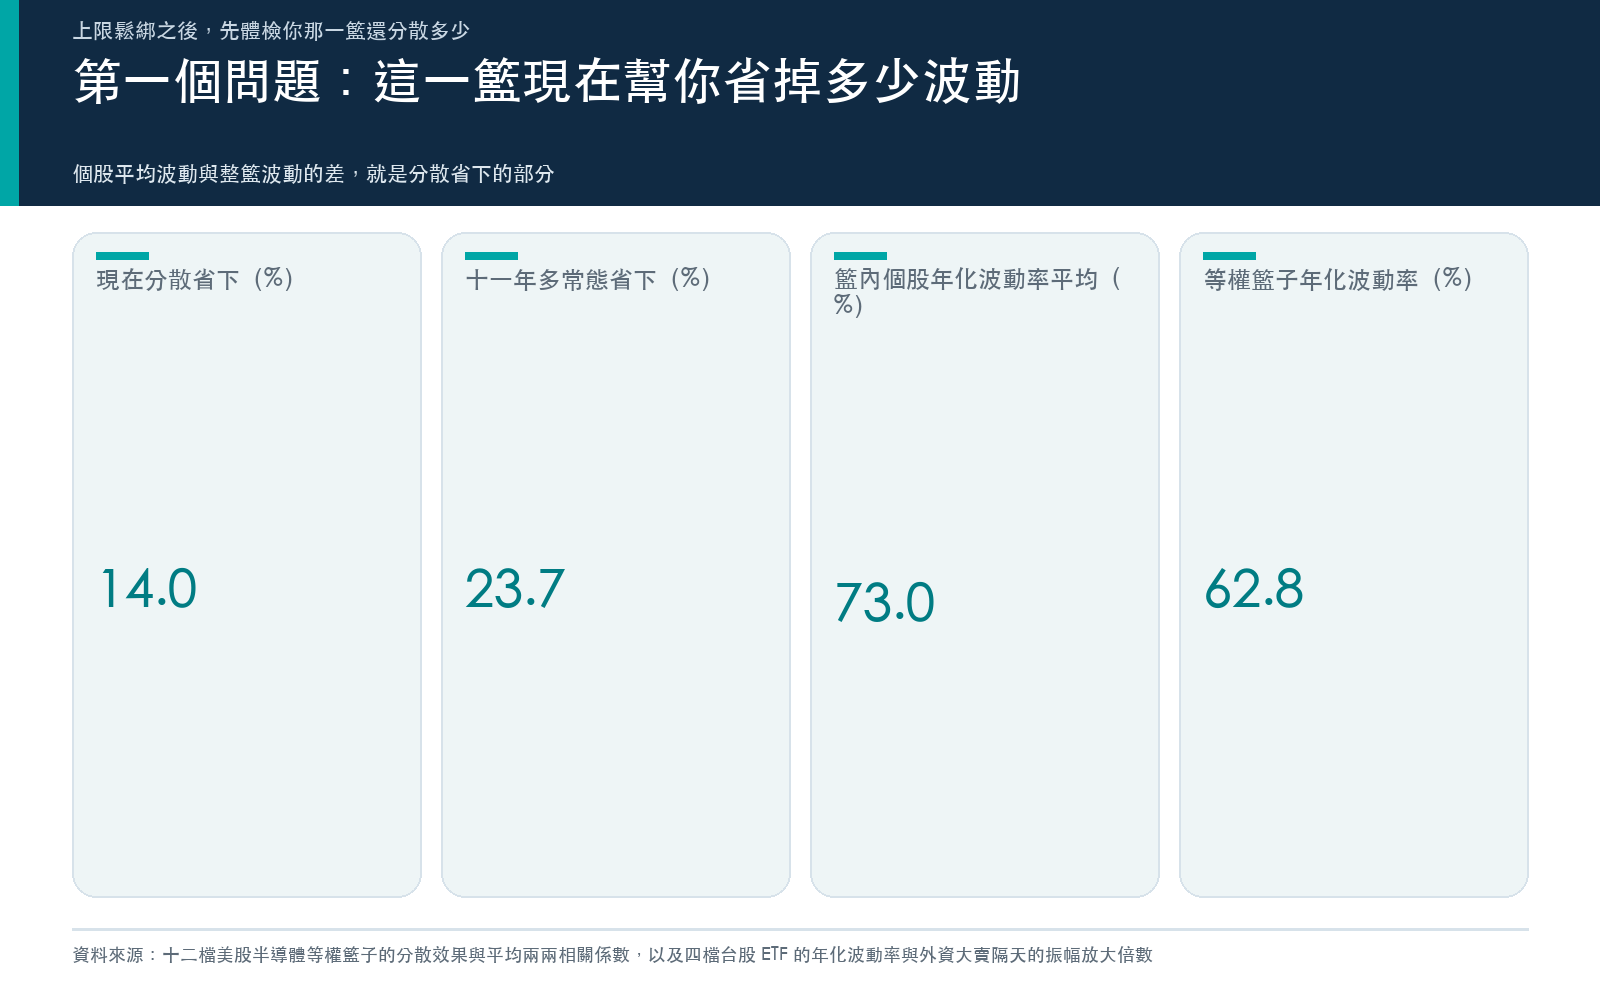The width and height of the screenshot is (1600, 1000).
Task: Select the card label 十一年多常態省下（%）
Action: (x=589, y=279)
